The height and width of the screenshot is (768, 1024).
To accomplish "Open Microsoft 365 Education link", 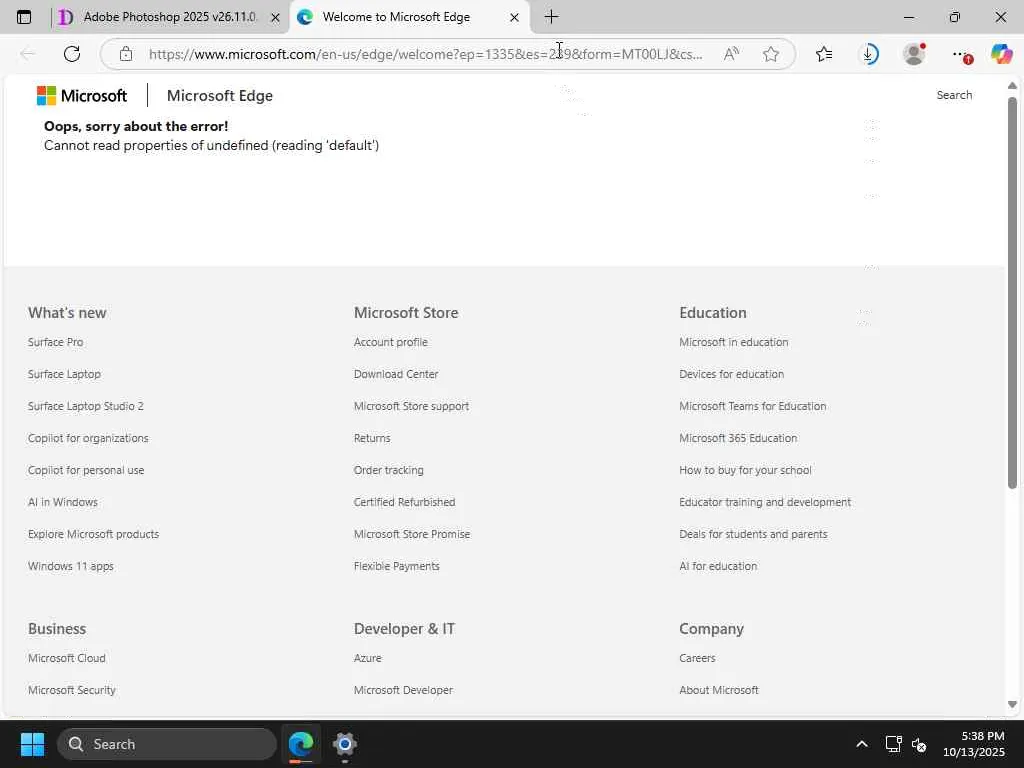I will click(x=738, y=438).
